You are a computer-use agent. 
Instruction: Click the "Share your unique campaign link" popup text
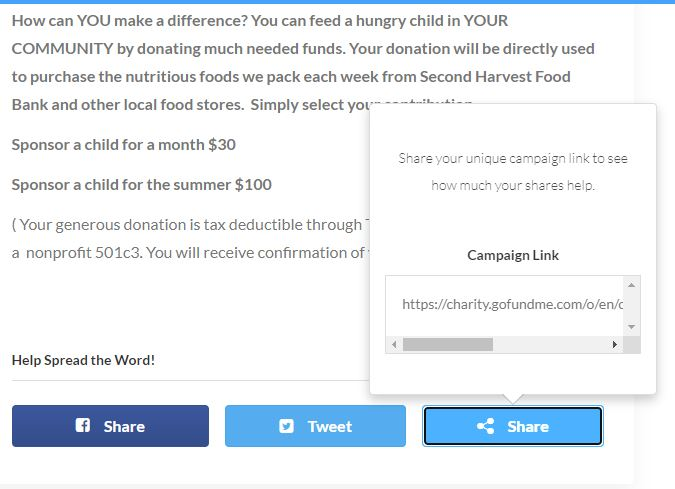click(x=513, y=172)
